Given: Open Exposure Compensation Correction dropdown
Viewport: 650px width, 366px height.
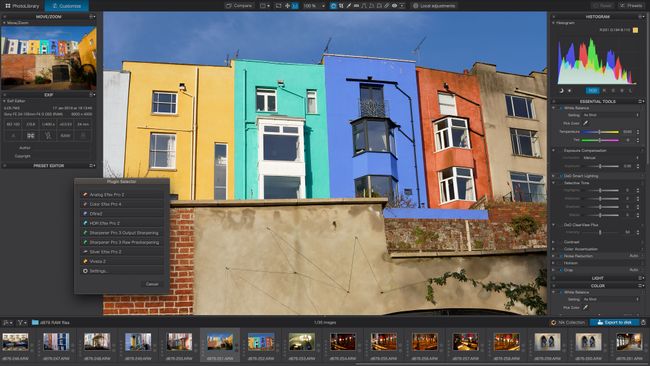Looking at the screenshot, I should tap(611, 158).
